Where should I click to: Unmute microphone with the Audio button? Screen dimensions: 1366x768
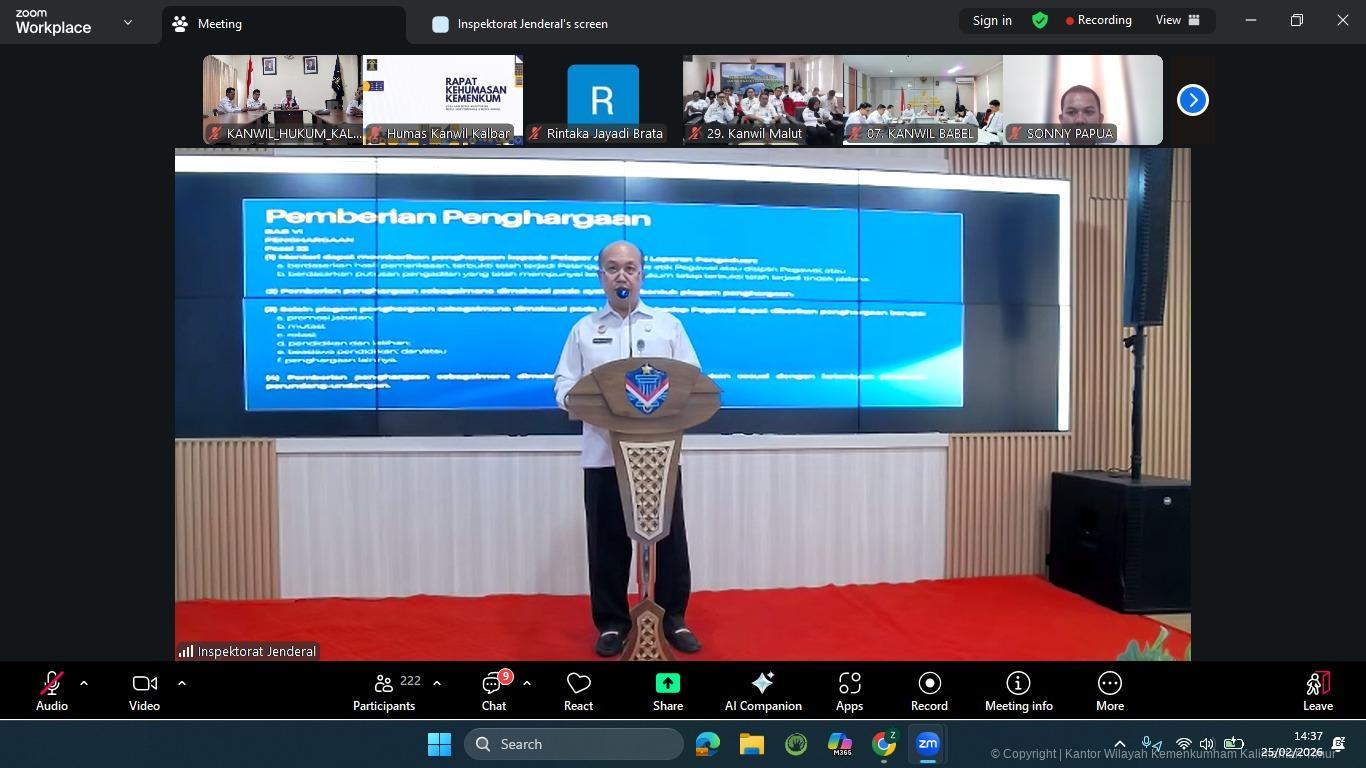51,691
